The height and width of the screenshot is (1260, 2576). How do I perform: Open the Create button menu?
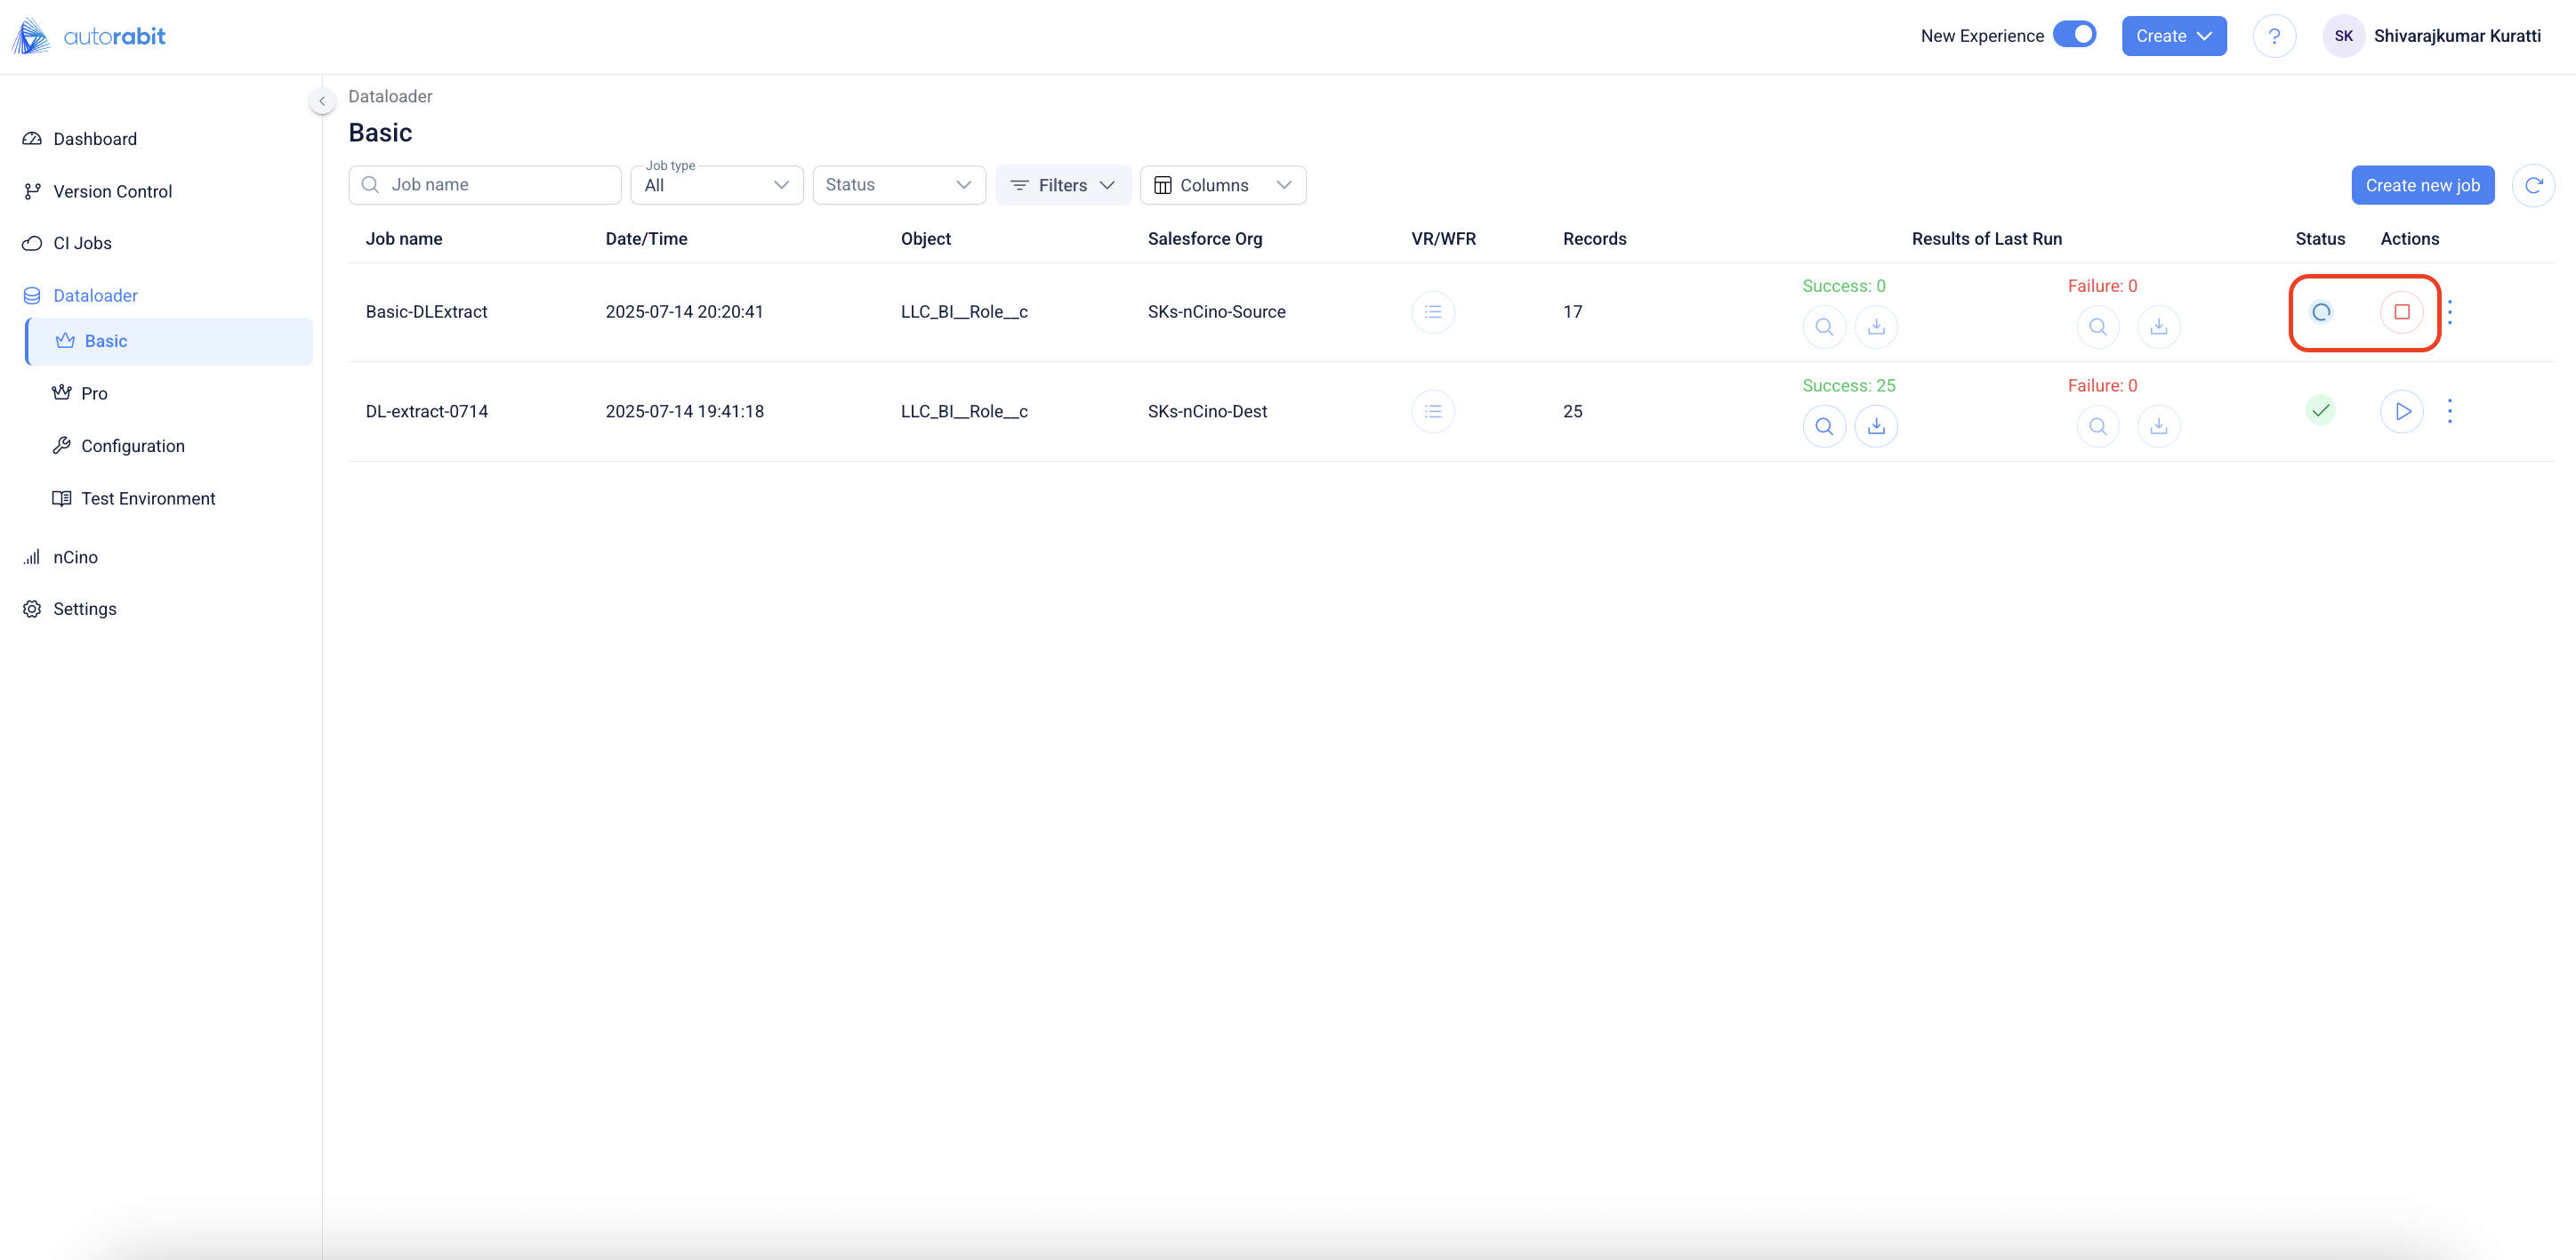point(2173,36)
